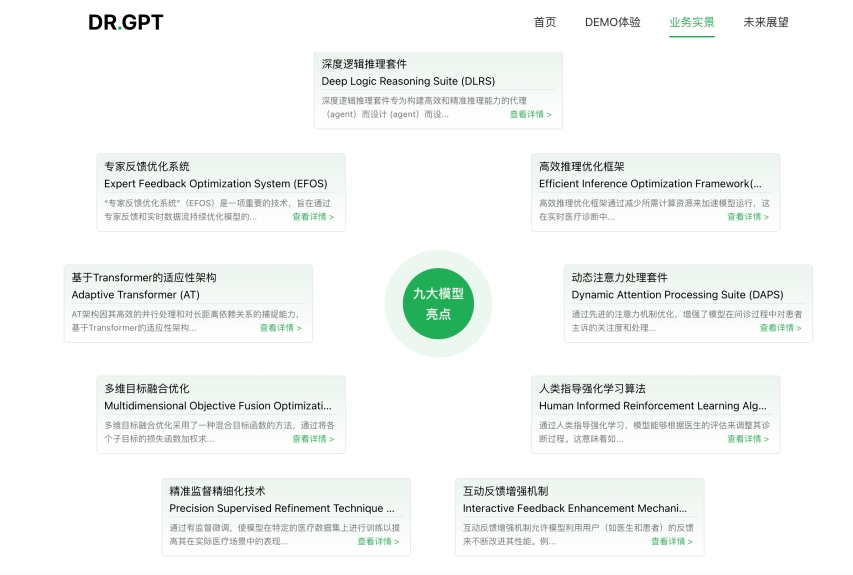The width and height of the screenshot is (853, 575).
Task: Click the 多维目标融合优化 heading
Action: pos(146,388)
